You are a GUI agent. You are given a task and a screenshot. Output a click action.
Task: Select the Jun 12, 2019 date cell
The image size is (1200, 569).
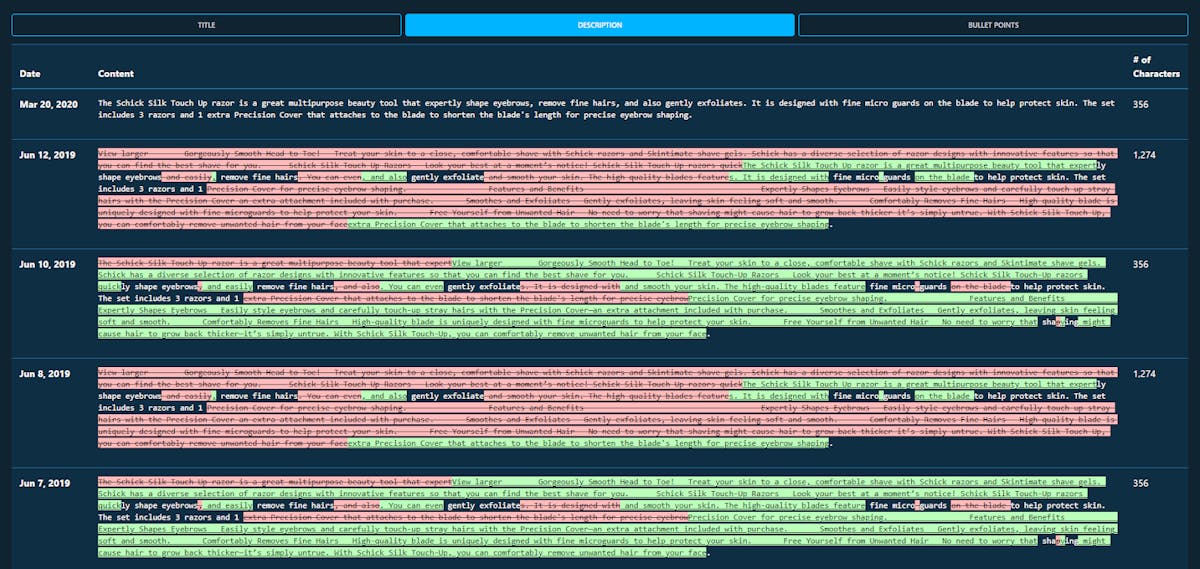click(x=47, y=155)
